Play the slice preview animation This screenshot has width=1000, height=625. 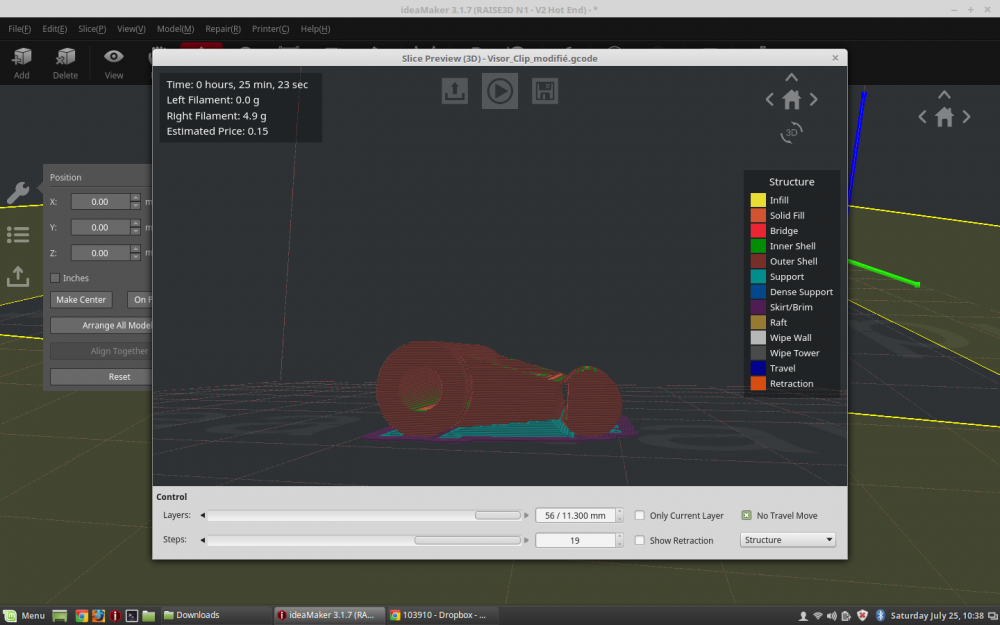coord(499,91)
